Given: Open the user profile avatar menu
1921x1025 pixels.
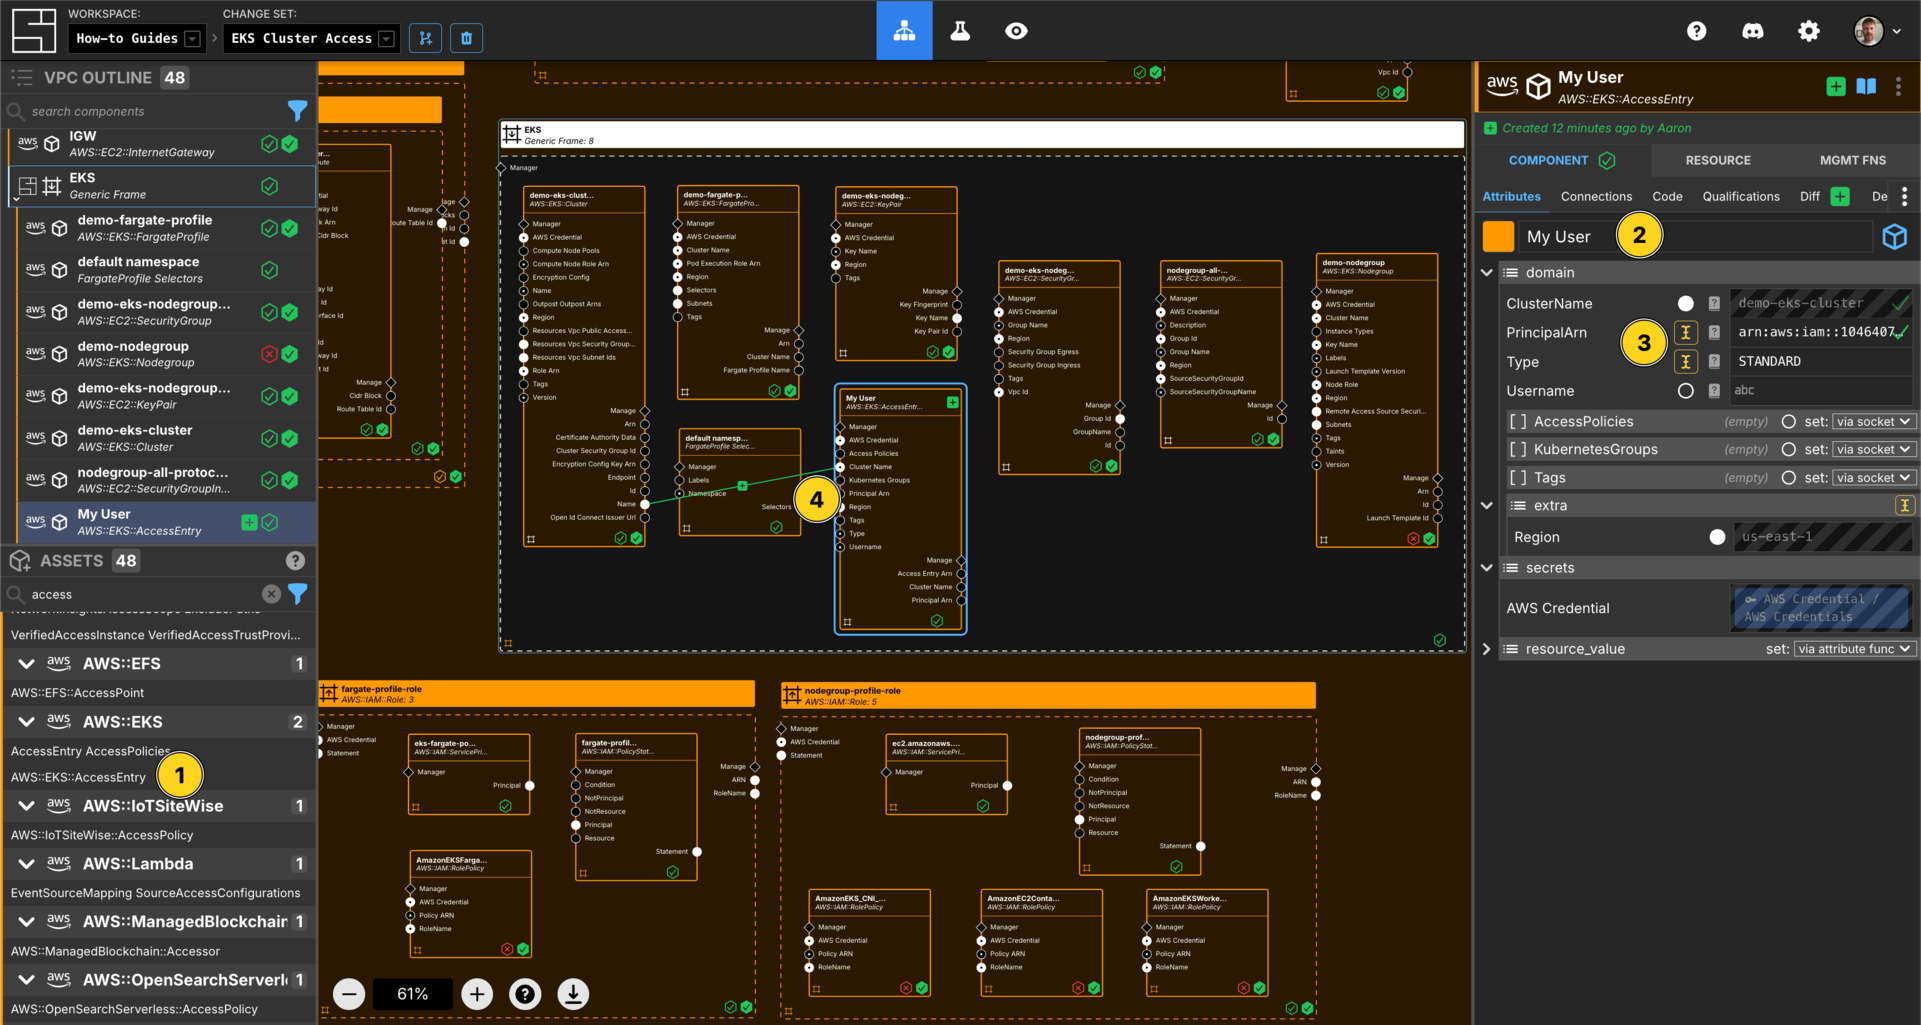Looking at the screenshot, I should point(1876,31).
